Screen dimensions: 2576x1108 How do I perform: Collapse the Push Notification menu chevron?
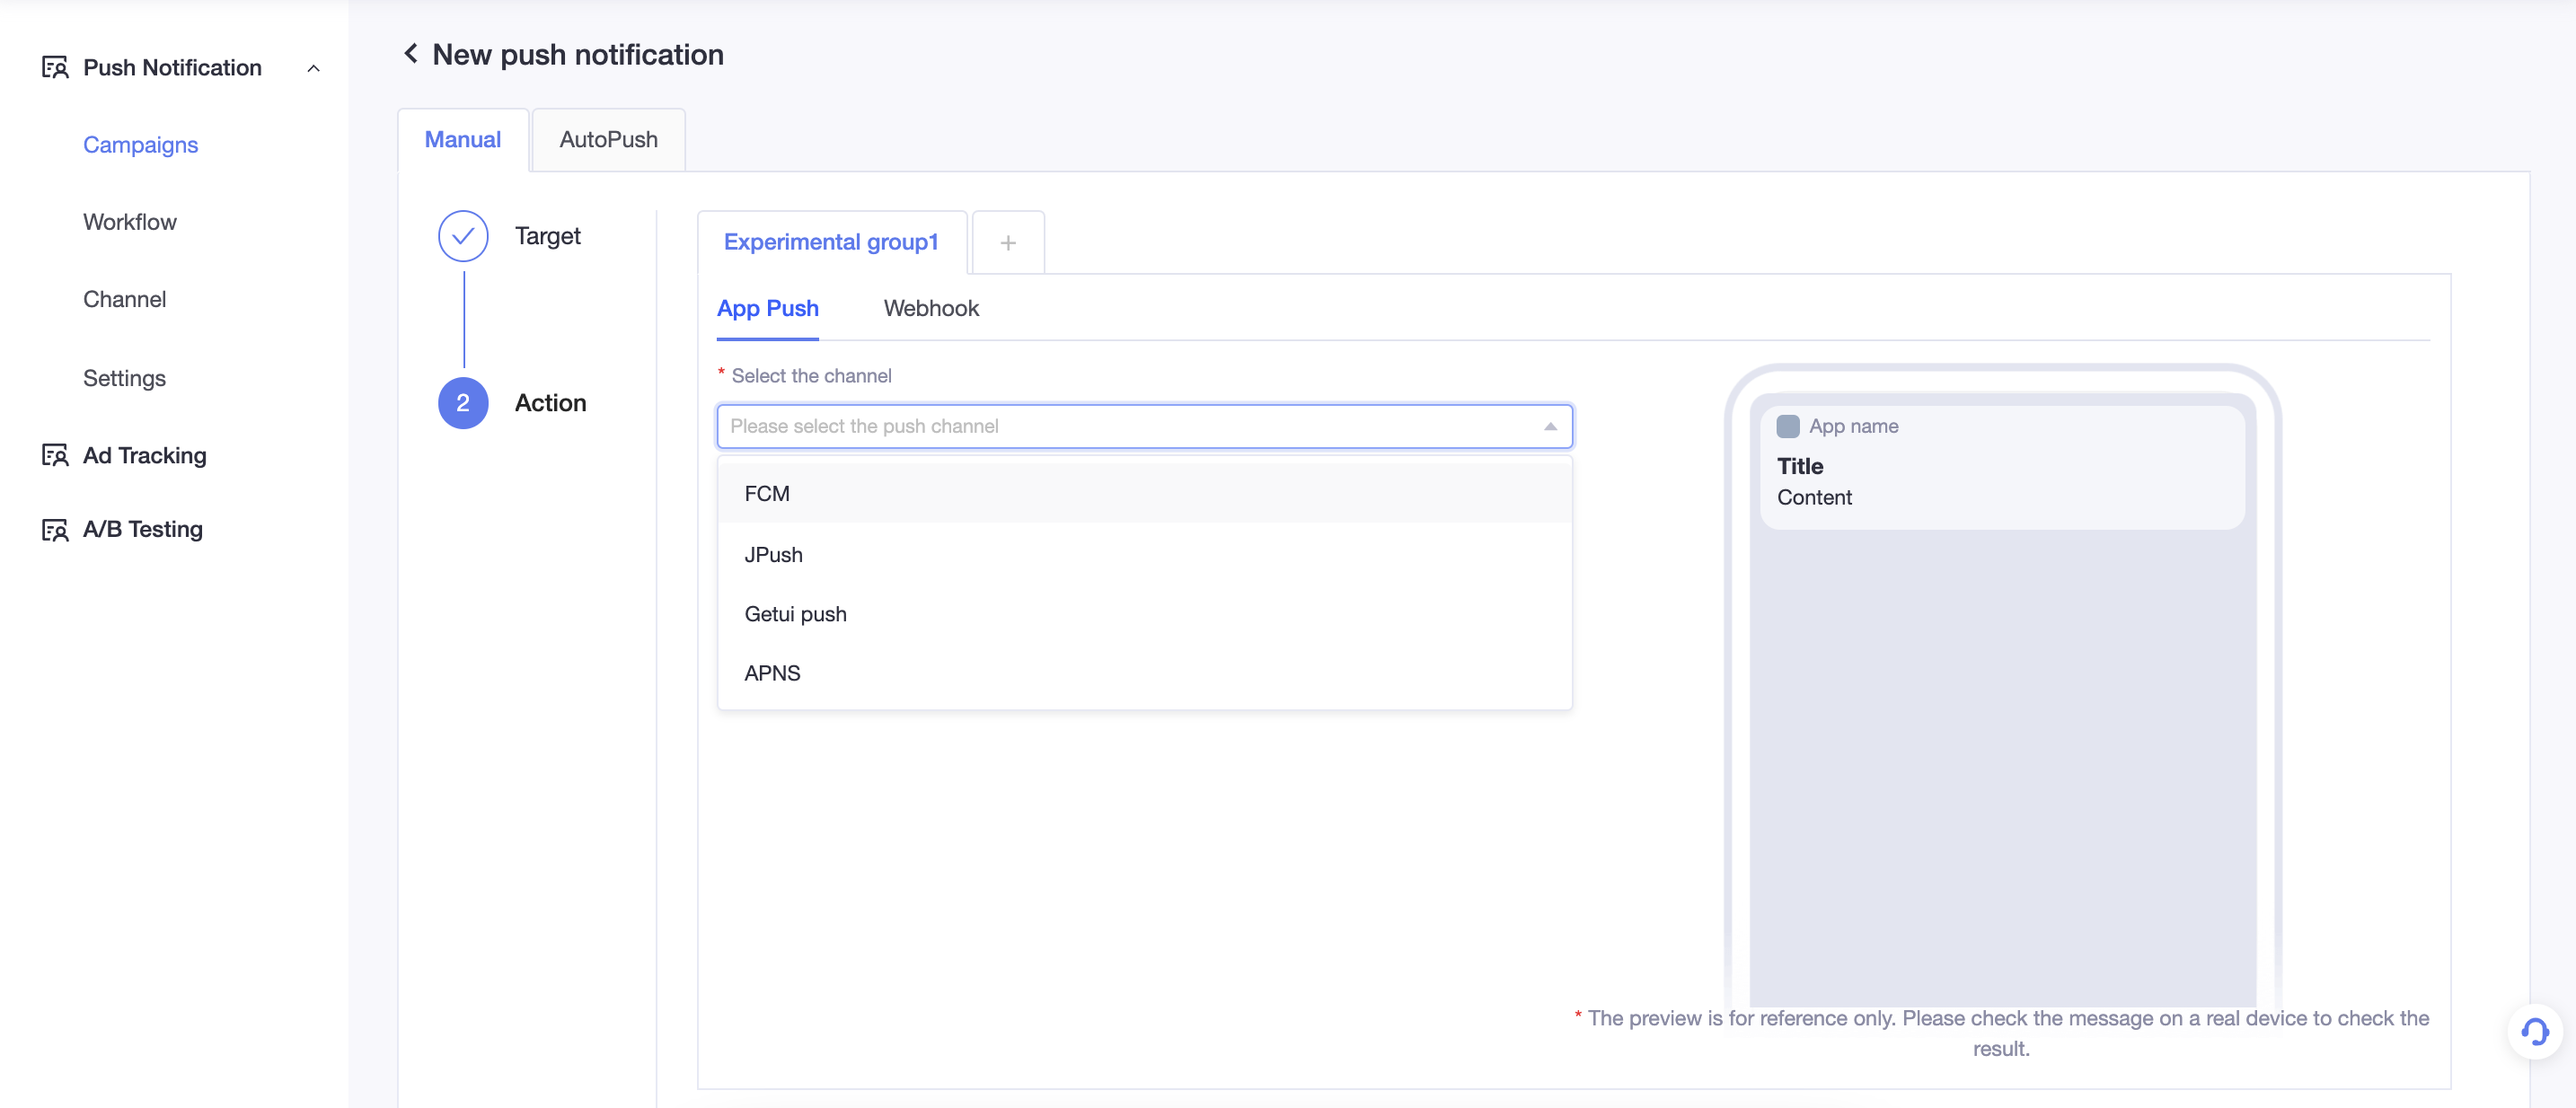(313, 68)
